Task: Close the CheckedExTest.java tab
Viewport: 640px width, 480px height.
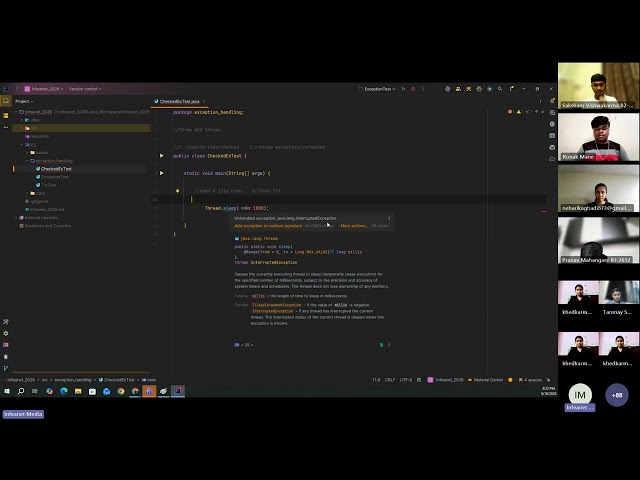Action: (204, 101)
